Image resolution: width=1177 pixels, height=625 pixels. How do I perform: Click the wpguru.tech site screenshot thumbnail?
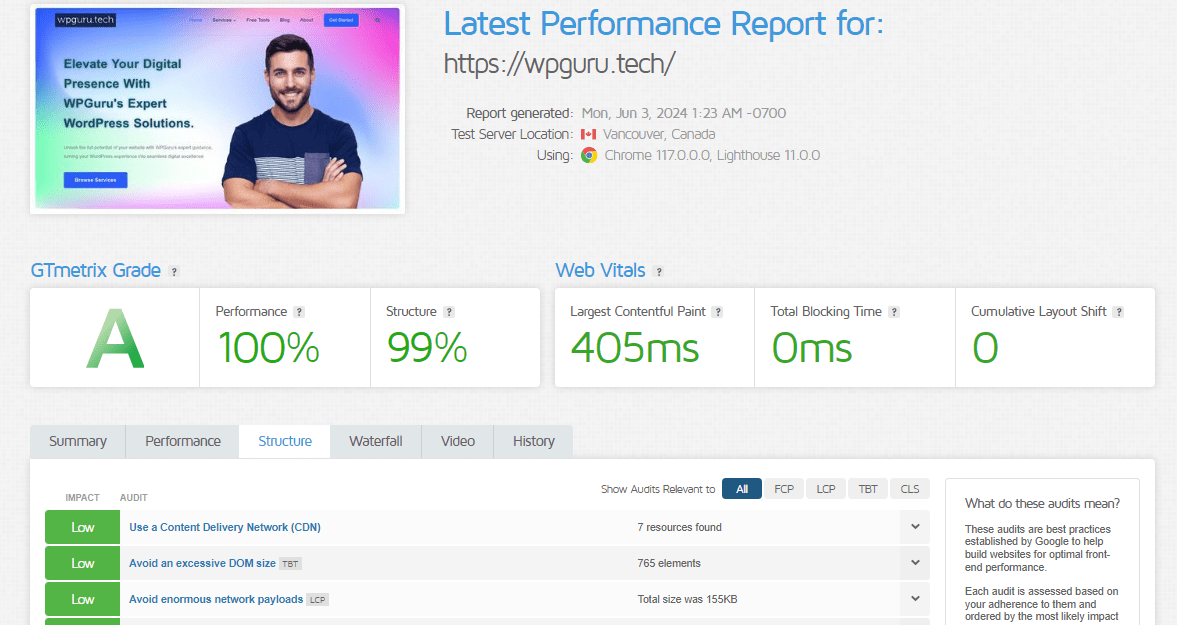[217, 109]
